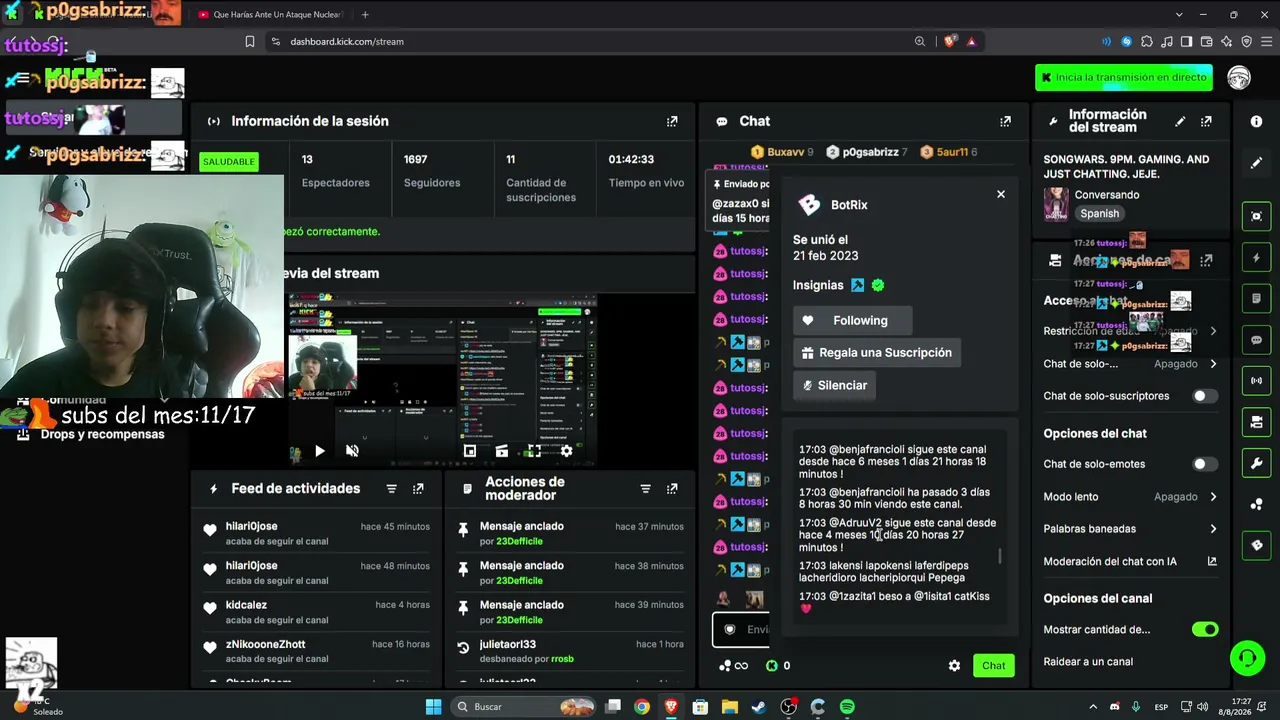Viewport: 1280px width, 720px height.
Task: Open the Moderación del chat con IA link icon
Action: [x=1212, y=562]
